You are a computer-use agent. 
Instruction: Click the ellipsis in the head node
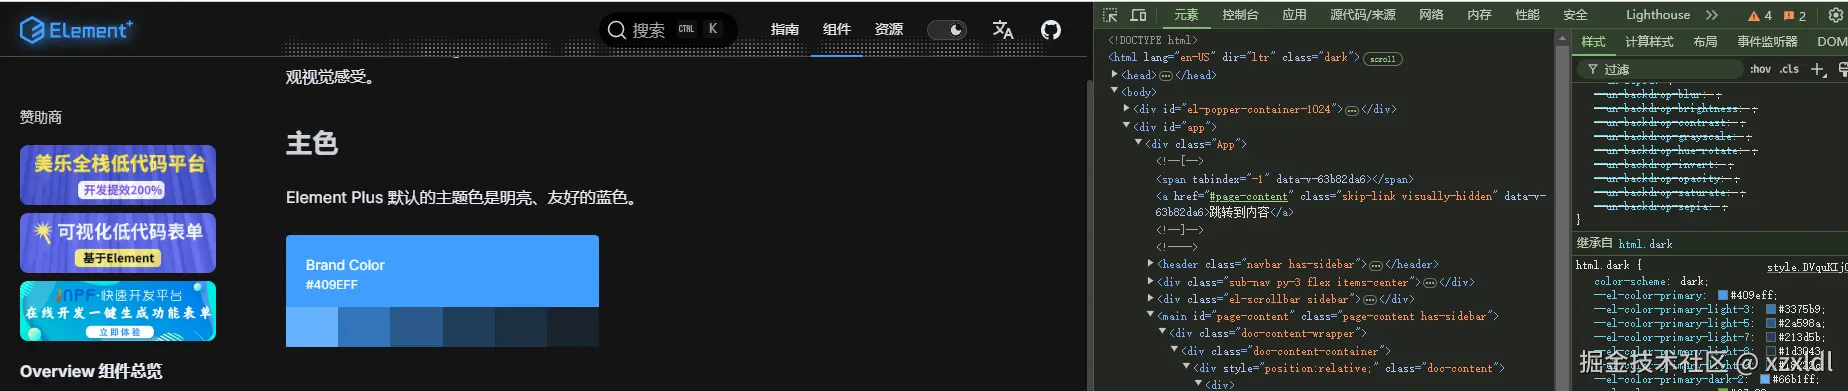pos(1165,76)
